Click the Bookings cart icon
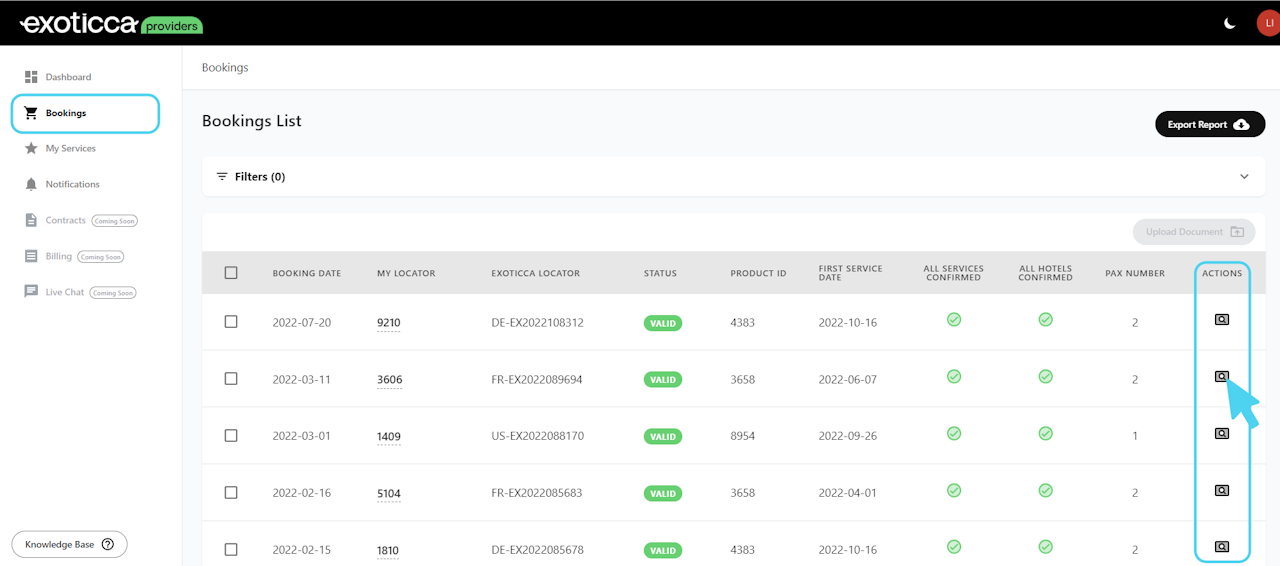 31,113
